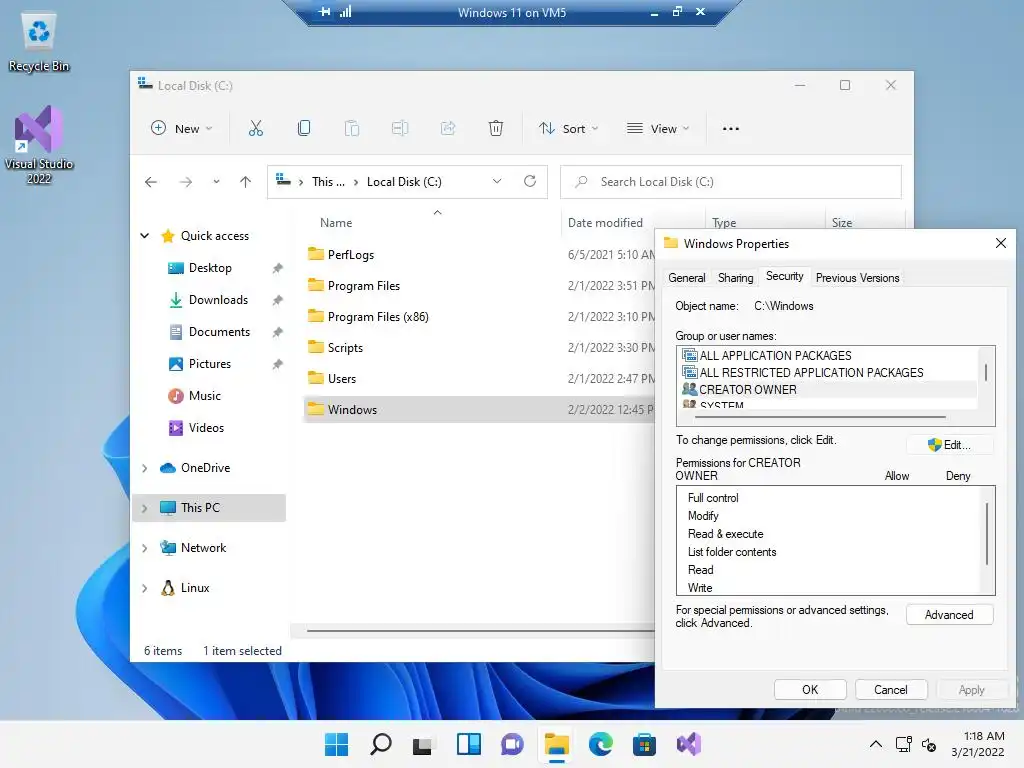Expand address bar history dropdown
Image resolution: width=1024 pixels, height=768 pixels.
click(x=497, y=182)
